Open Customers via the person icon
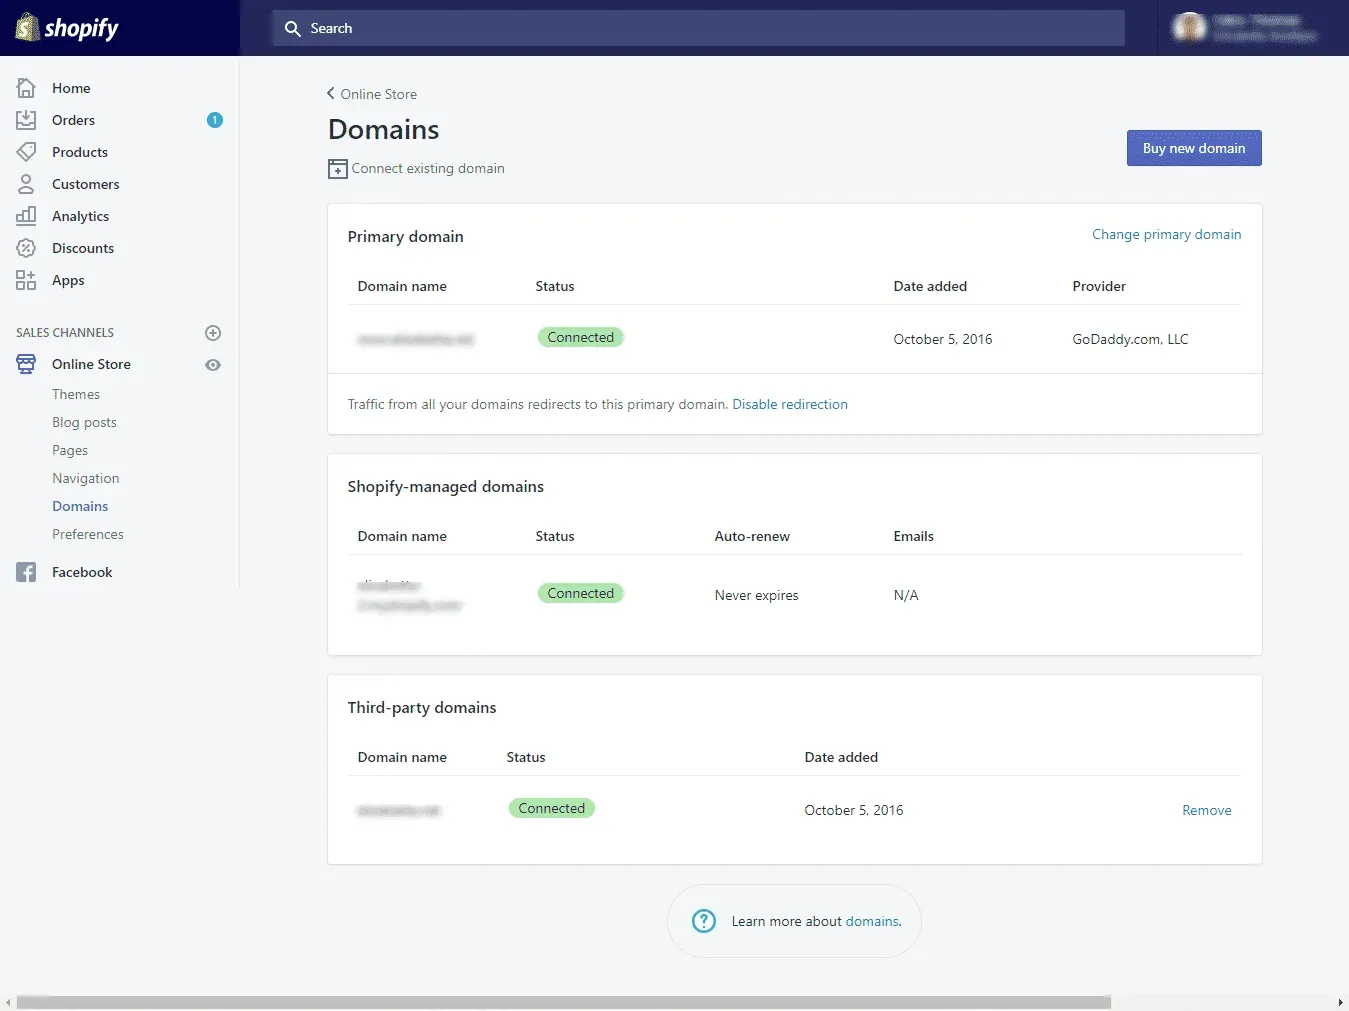This screenshot has height=1011, width=1349. point(26,184)
